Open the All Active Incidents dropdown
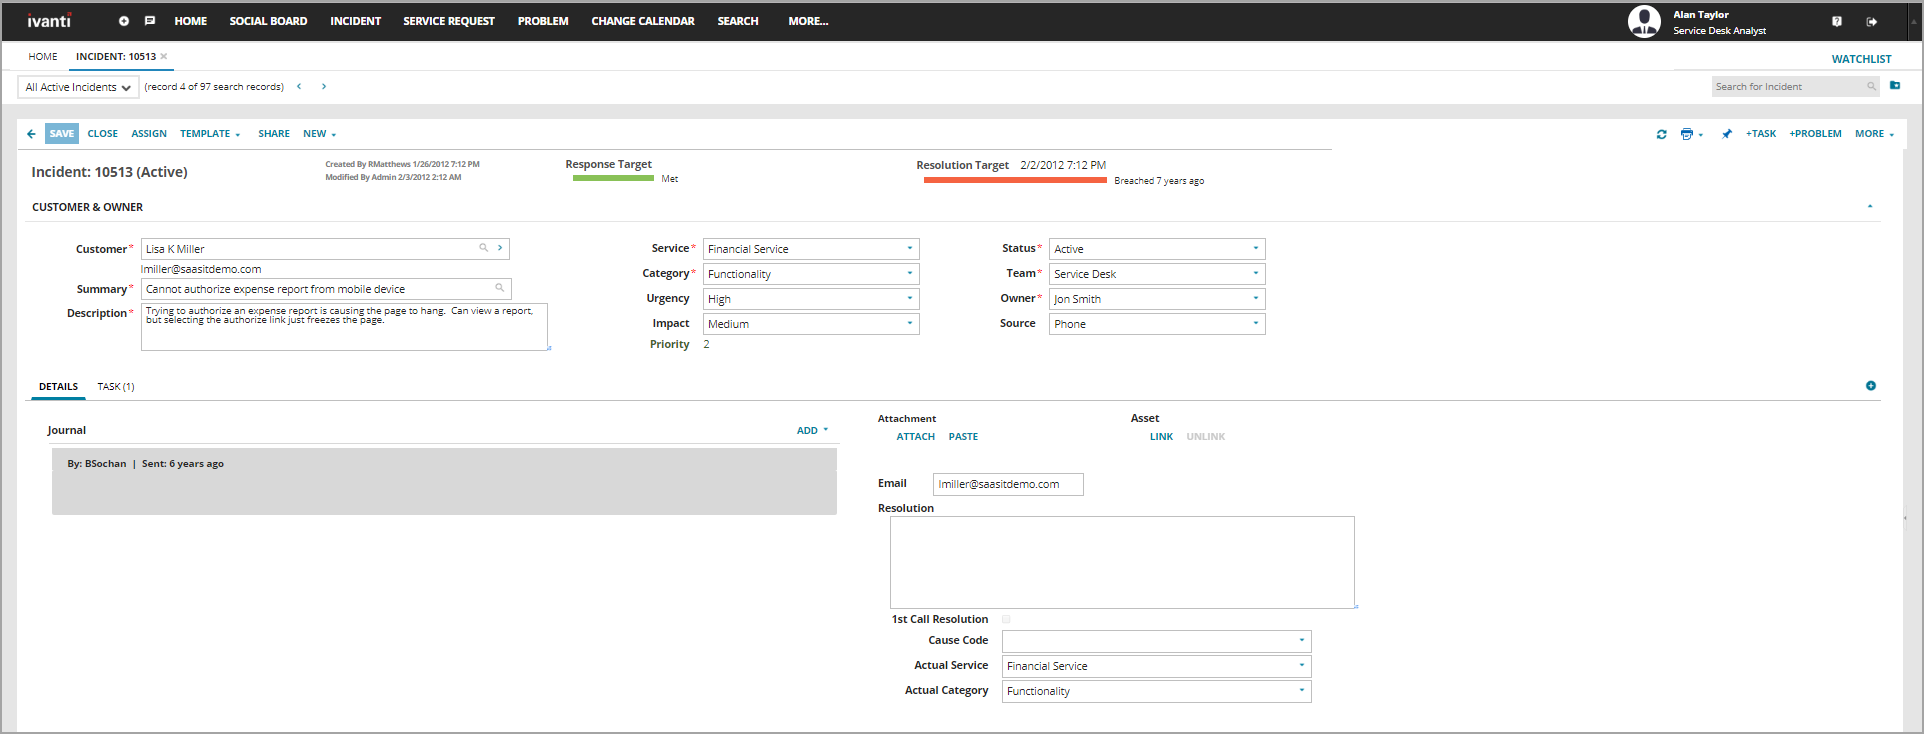 coord(78,88)
